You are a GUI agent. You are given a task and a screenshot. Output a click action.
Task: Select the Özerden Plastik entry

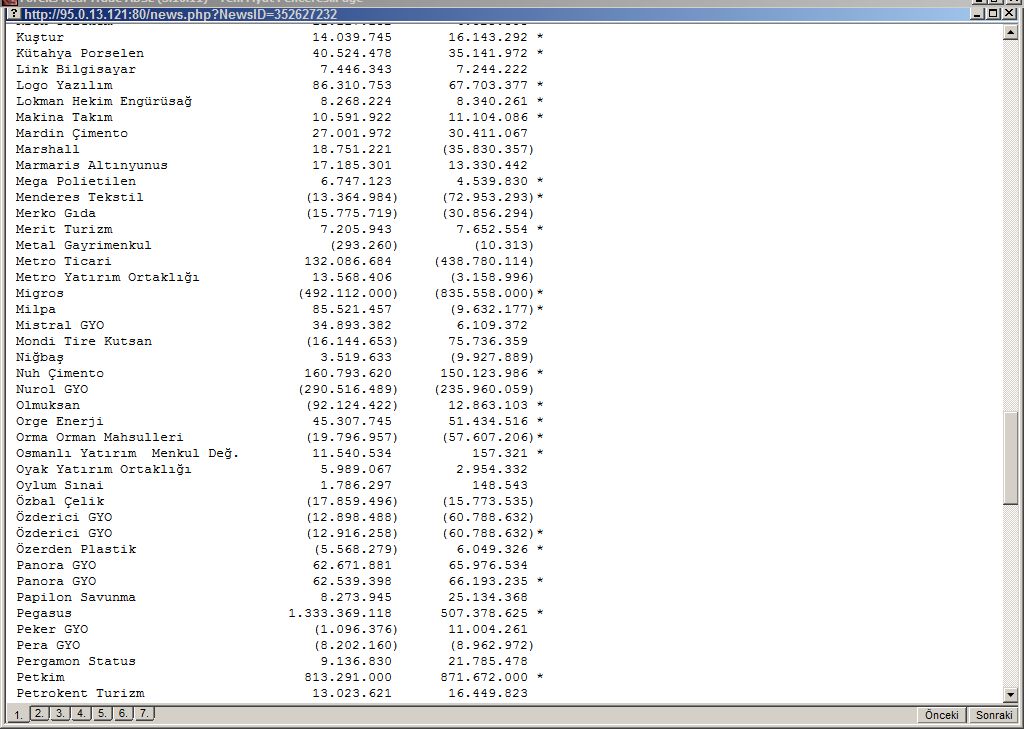(x=76, y=549)
